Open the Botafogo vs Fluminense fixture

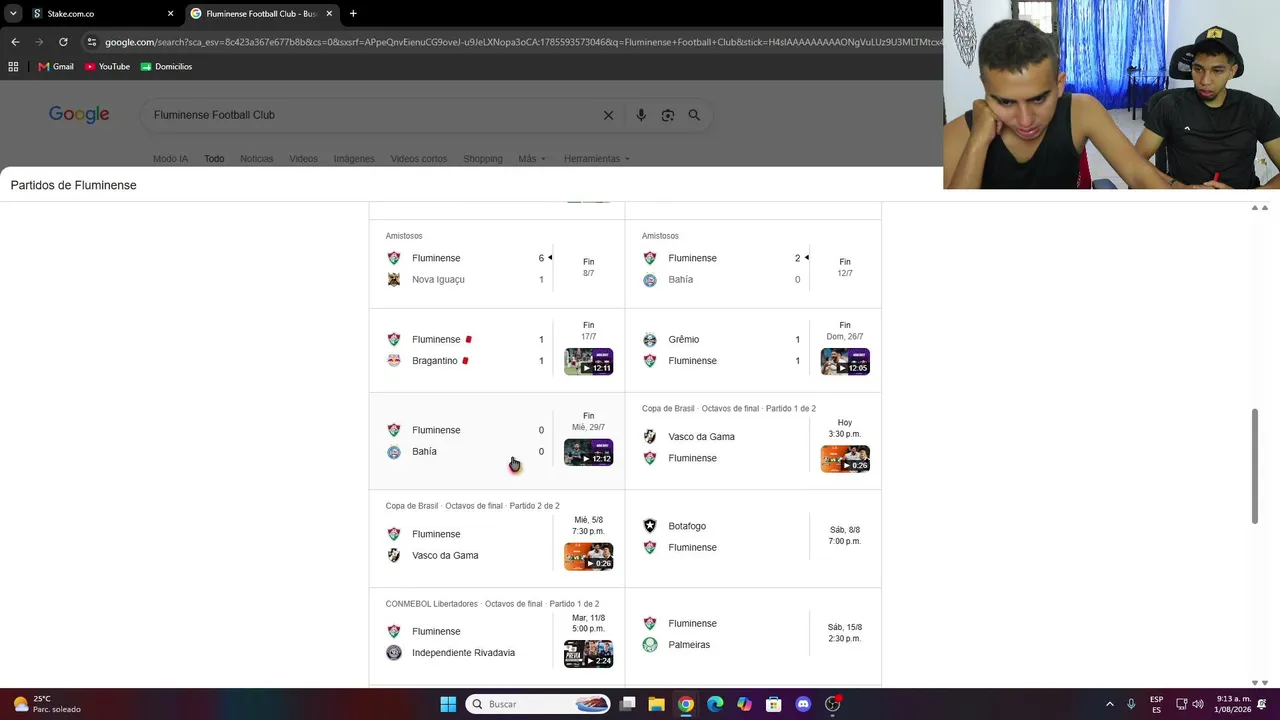click(753, 538)
